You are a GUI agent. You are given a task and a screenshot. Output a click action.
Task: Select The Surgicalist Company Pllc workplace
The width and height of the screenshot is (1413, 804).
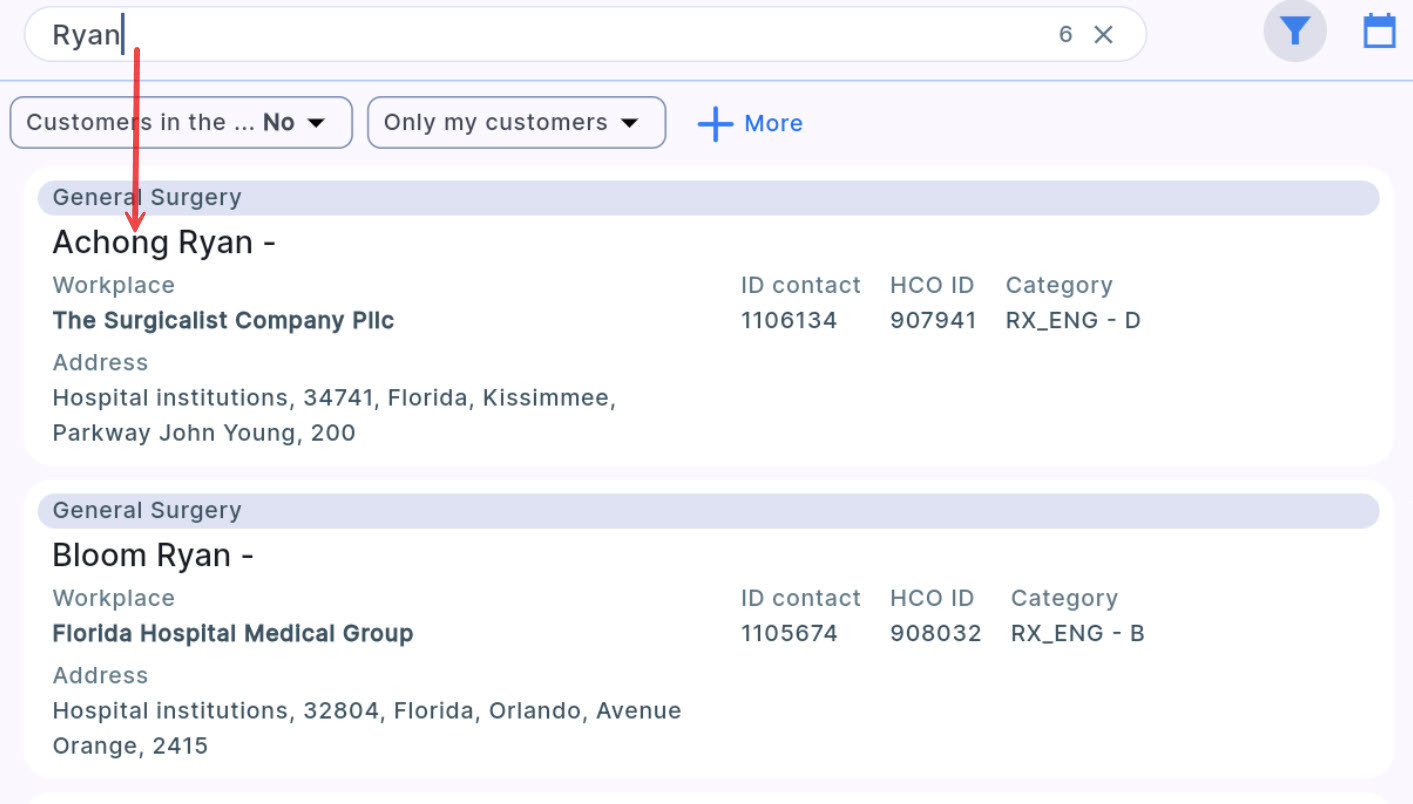click(x=223, y=321)
